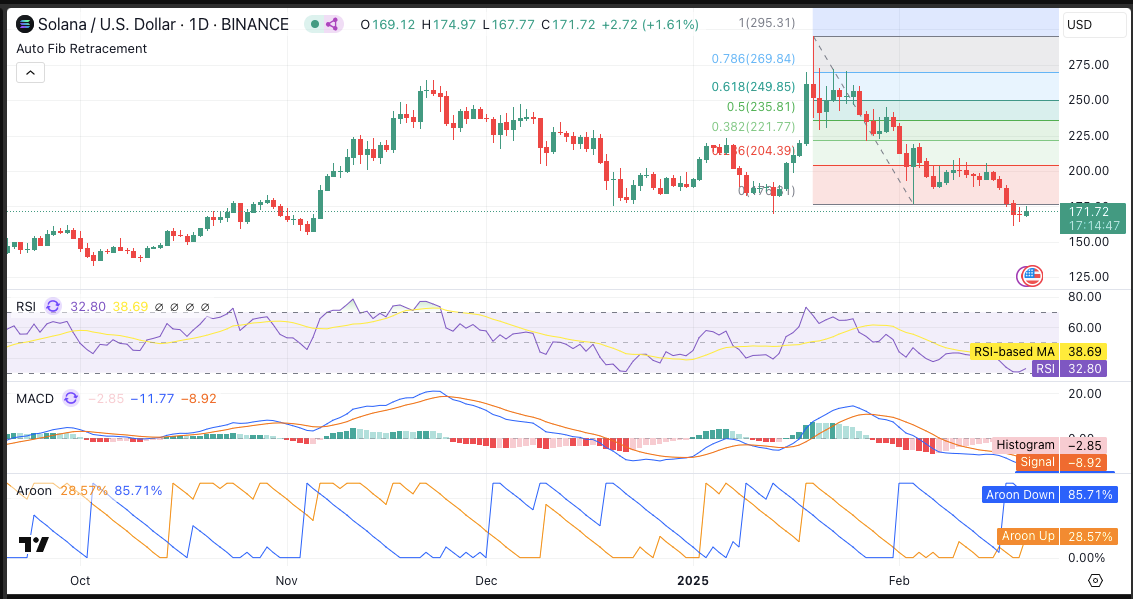The height and width of the screenshot is (599, 1133).
Task: Click the MACD legend value −11.77
Action: 153,398
